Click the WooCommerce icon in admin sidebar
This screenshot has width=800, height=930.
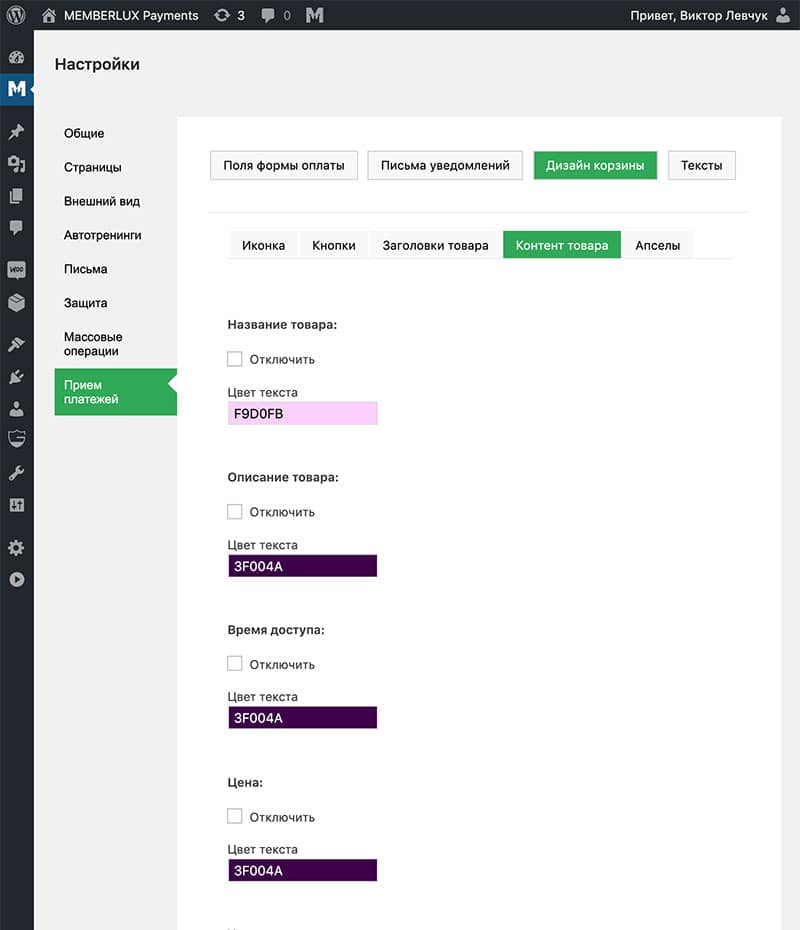(x=16, y=270)
